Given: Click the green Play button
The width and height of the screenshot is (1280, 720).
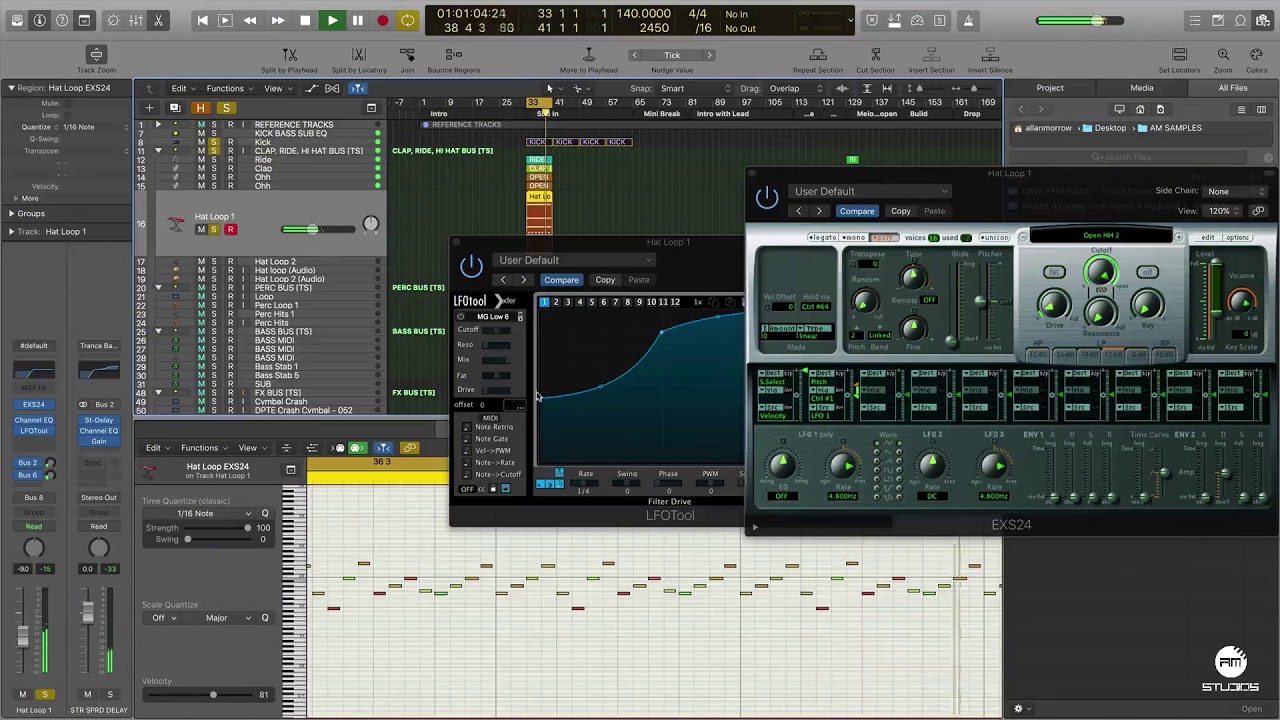Looking at the screenshot, I should click(x=332, y=20).
